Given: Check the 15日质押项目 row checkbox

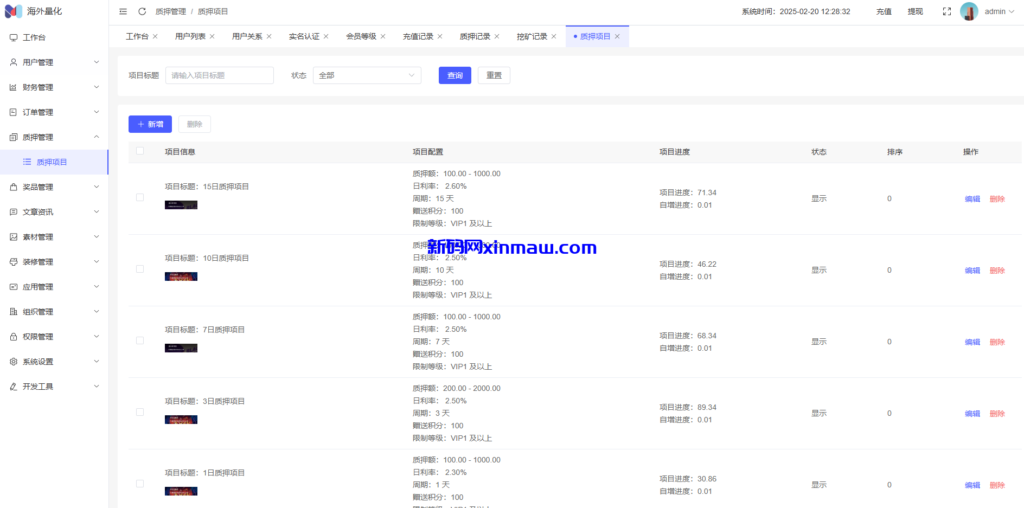Looking at the screenshot, I should coord(140,198).
